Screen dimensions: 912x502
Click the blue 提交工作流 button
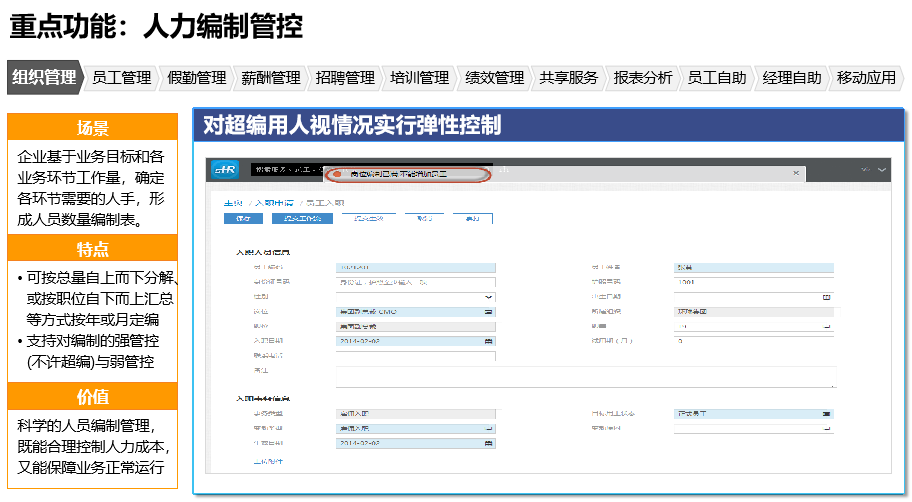coord(302,219)
